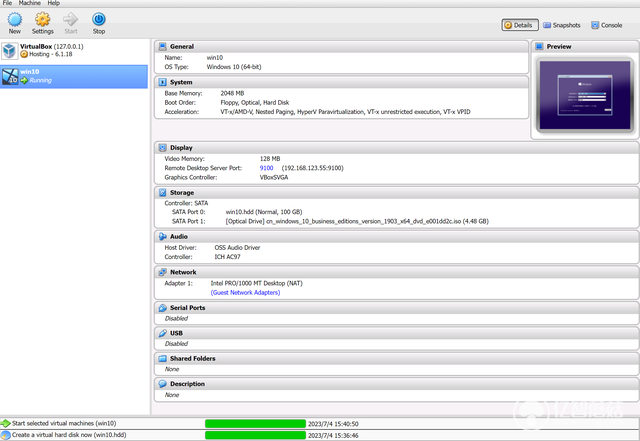This screenshot has width=640, height=441.
Task: Click the Acceleration details text in System
Action: (345, 112)
